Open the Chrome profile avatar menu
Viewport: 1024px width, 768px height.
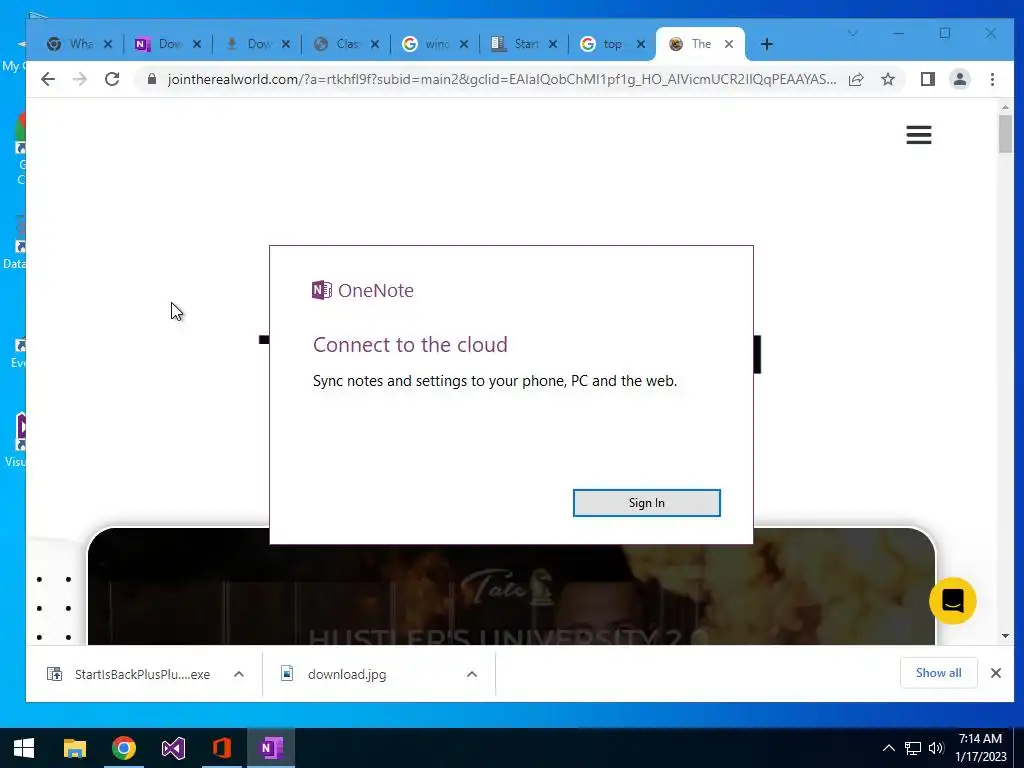point(960,79)
